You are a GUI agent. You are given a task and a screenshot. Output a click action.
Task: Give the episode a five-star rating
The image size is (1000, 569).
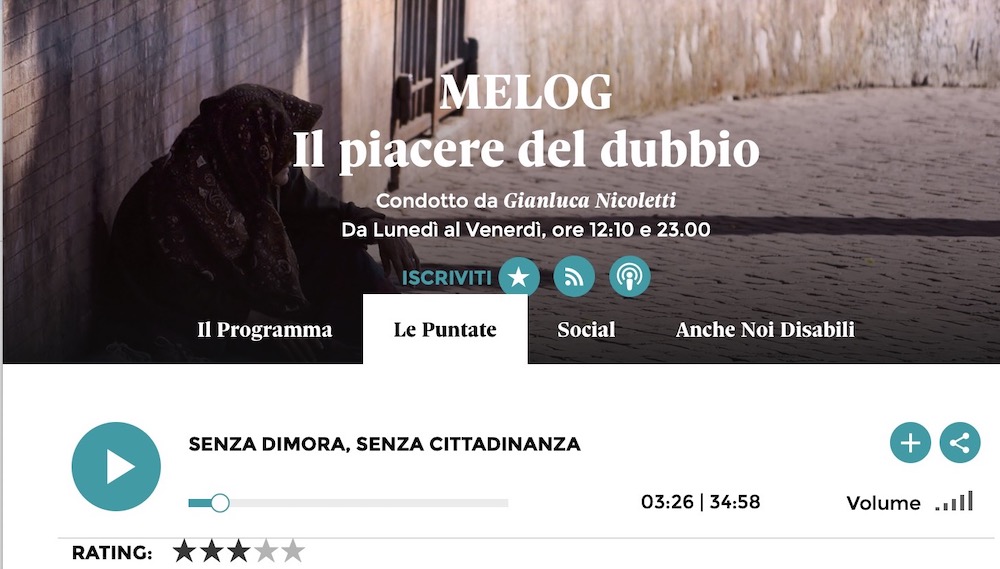pos(293,551)
